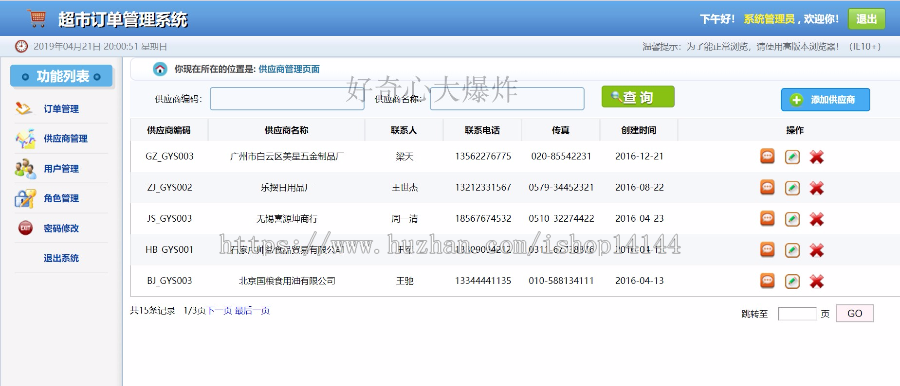Image resolution: width=900 pixels, height=386 pixels.
Task: Select 退出系统 in the sidebar menu
Action: pos(61,258)
